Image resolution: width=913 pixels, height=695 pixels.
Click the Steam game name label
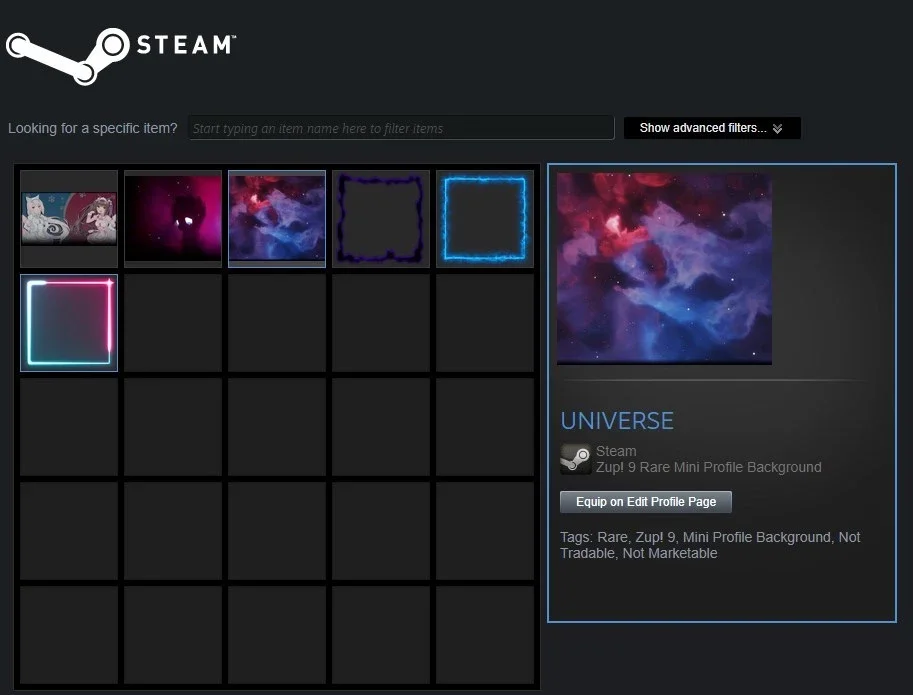(616, 451)
